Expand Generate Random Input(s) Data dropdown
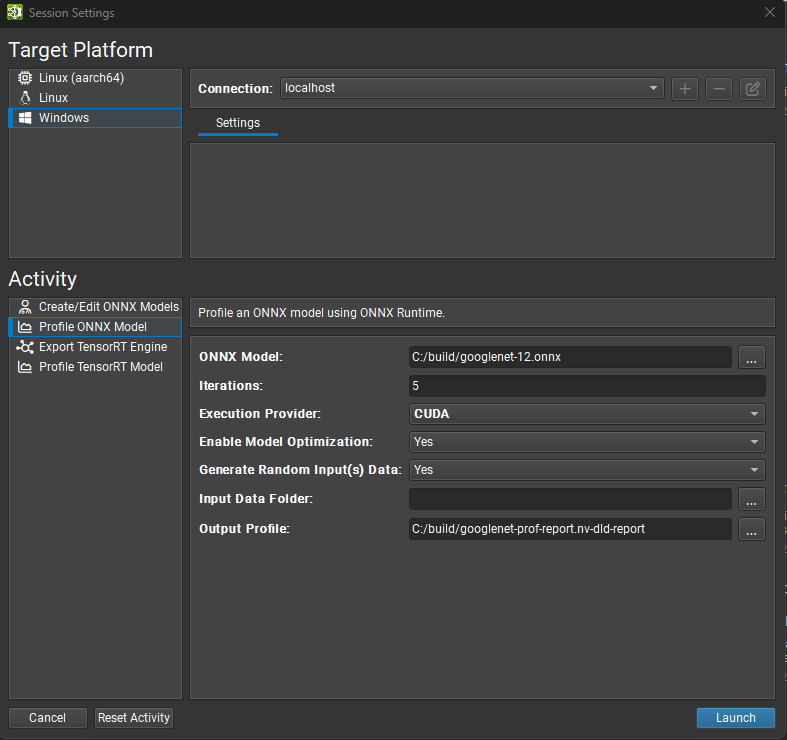787x740 pixels. coord(587,470)
